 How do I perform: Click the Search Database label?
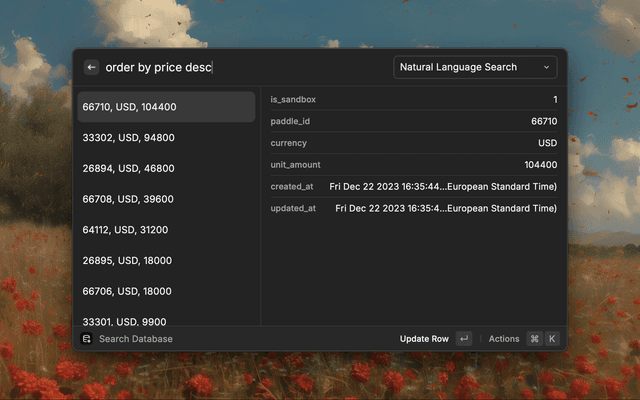point(136,339)
